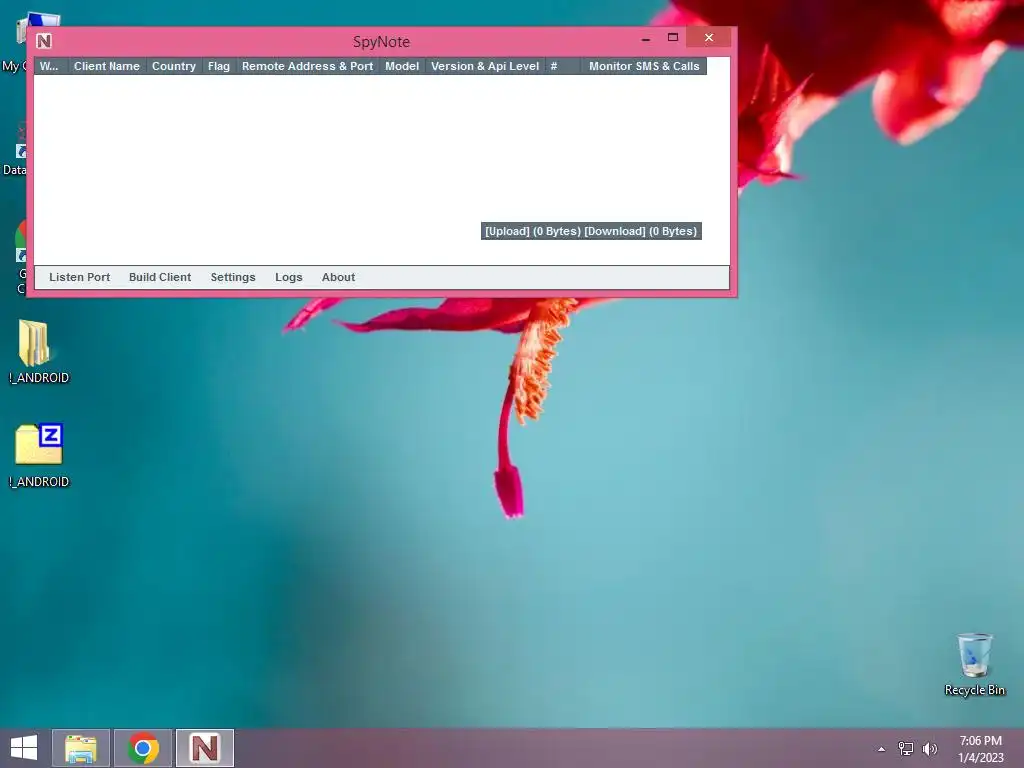Screen dimensions: 1024x768
Task: Click the SpyNote N logo in title bar
Action: point(44,41)
